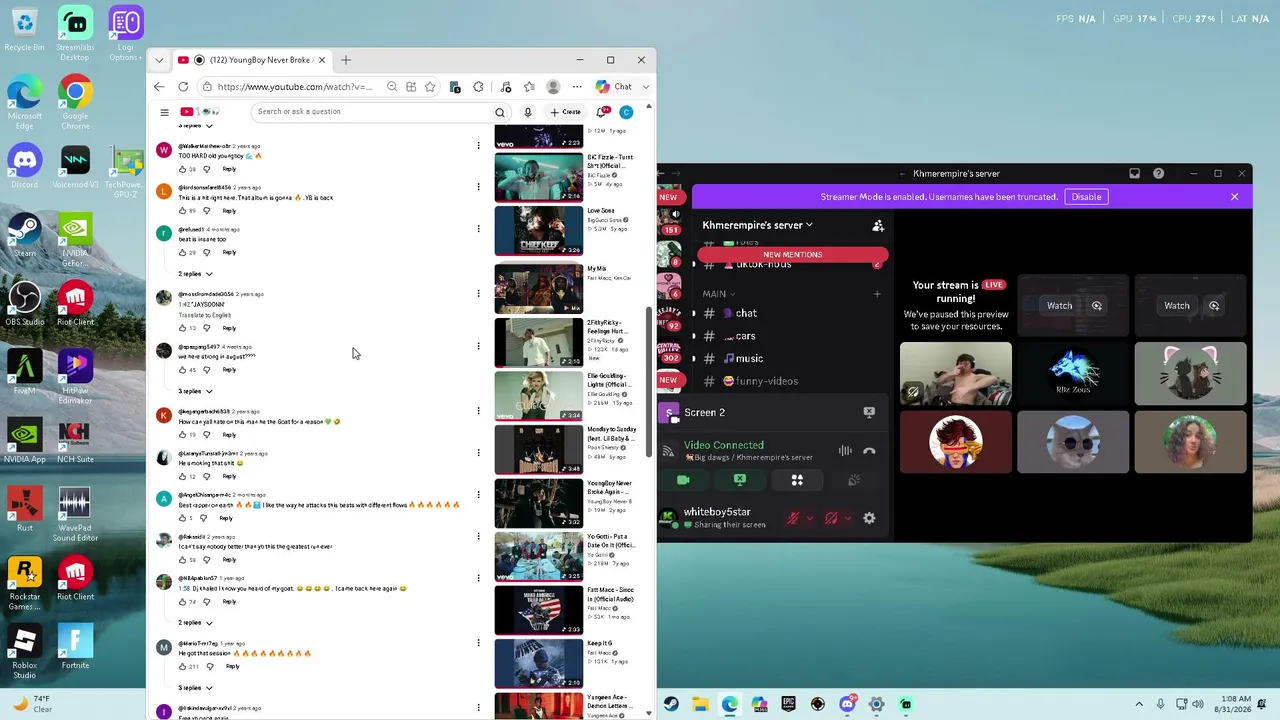1280x720 pixels.
Task: Expand '3 replies' under 'we here strong' comment
Action: click(x=196, y=391)
